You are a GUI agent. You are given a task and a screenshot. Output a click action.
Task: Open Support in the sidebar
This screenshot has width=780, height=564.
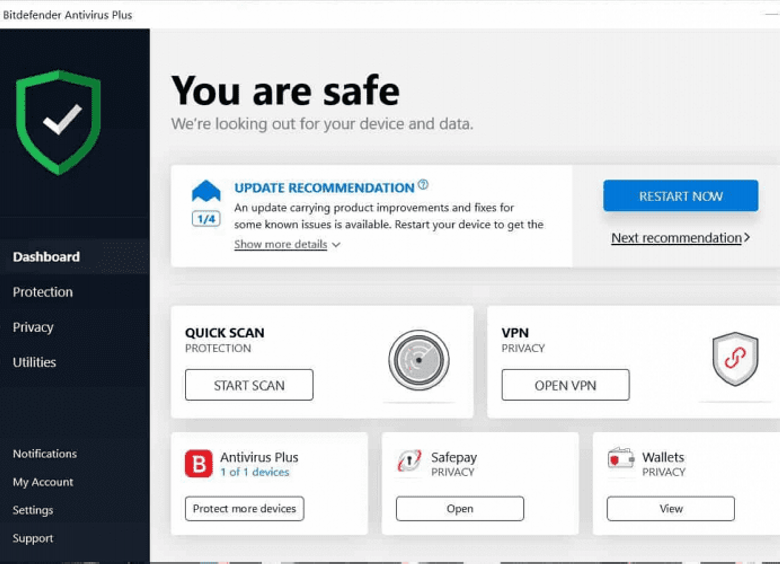pos(33,538)
